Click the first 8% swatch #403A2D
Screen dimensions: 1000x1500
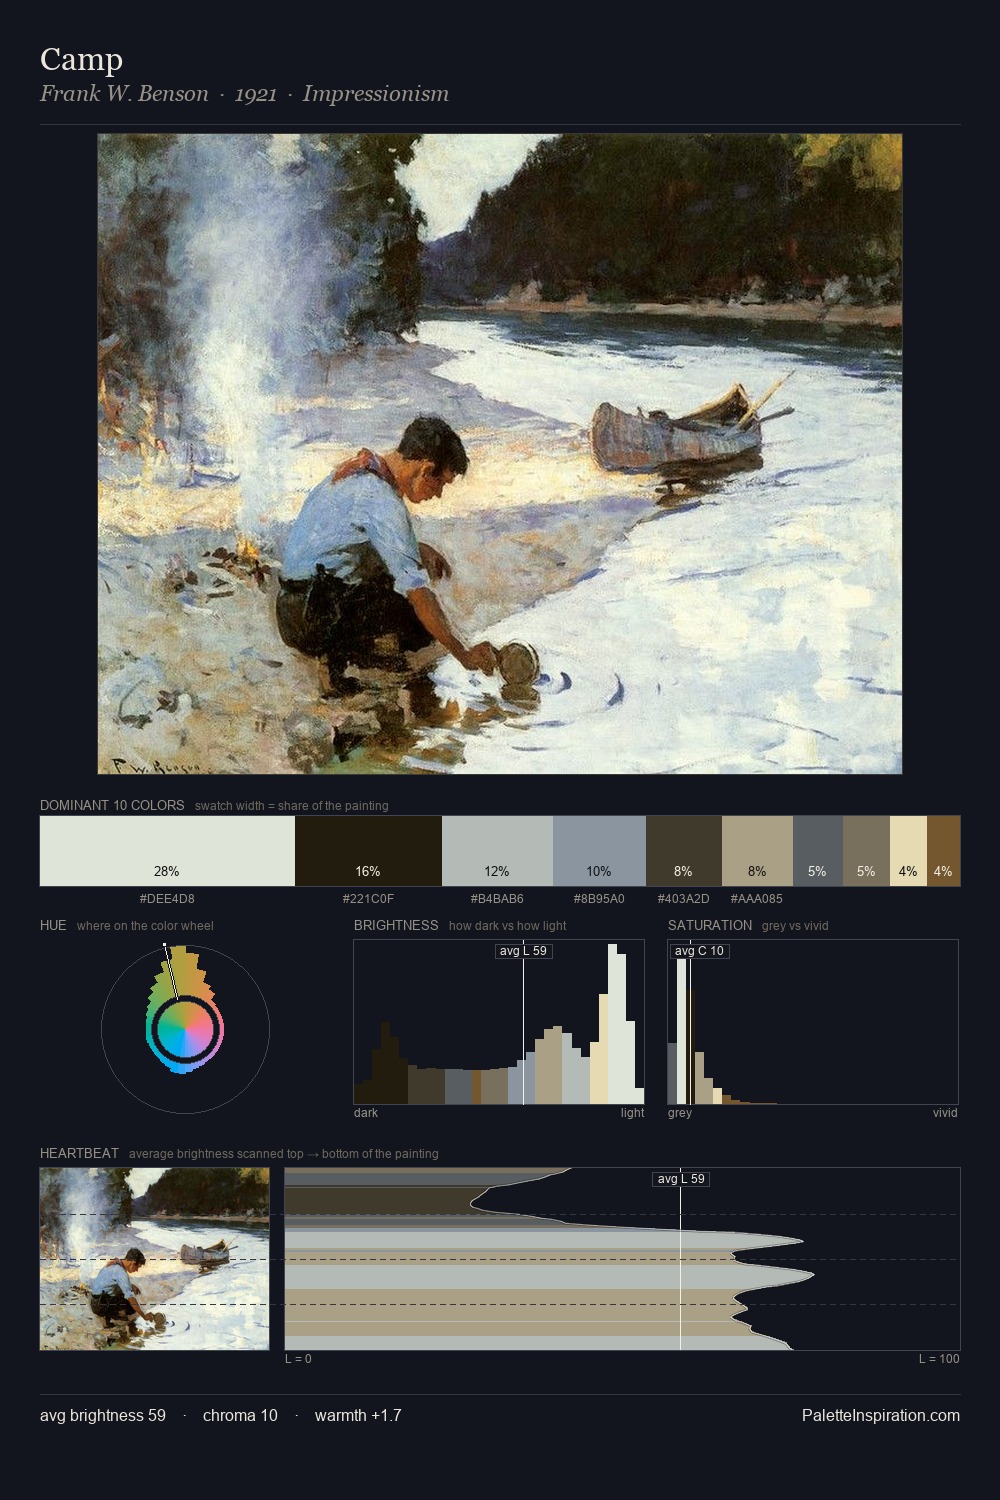683,851
